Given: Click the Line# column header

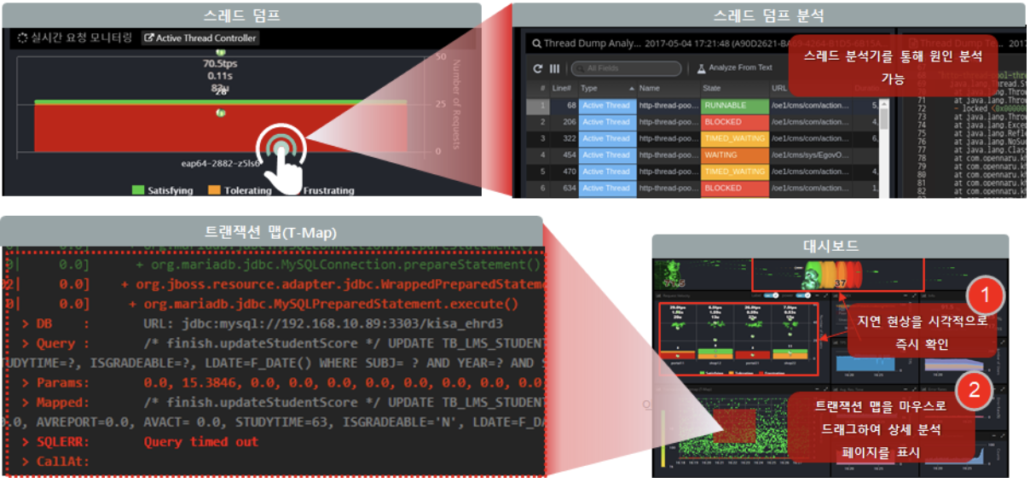Looking at the screenshot, I should click(x=561, y=88).
